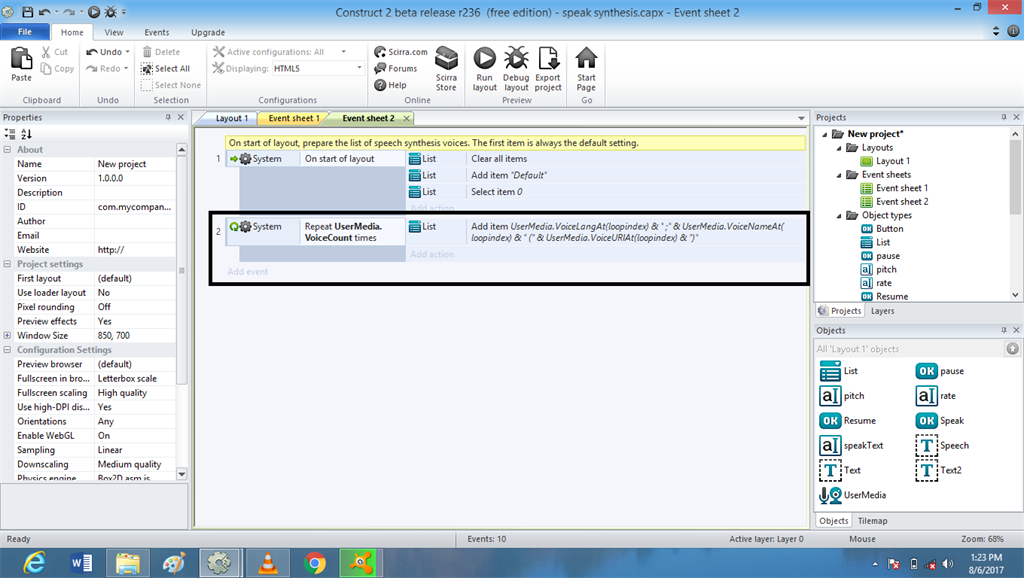Close the Event sheet 2 tab
This screenshot has height=578, width=1024.
pyautogui.click(x=406, y=118)
